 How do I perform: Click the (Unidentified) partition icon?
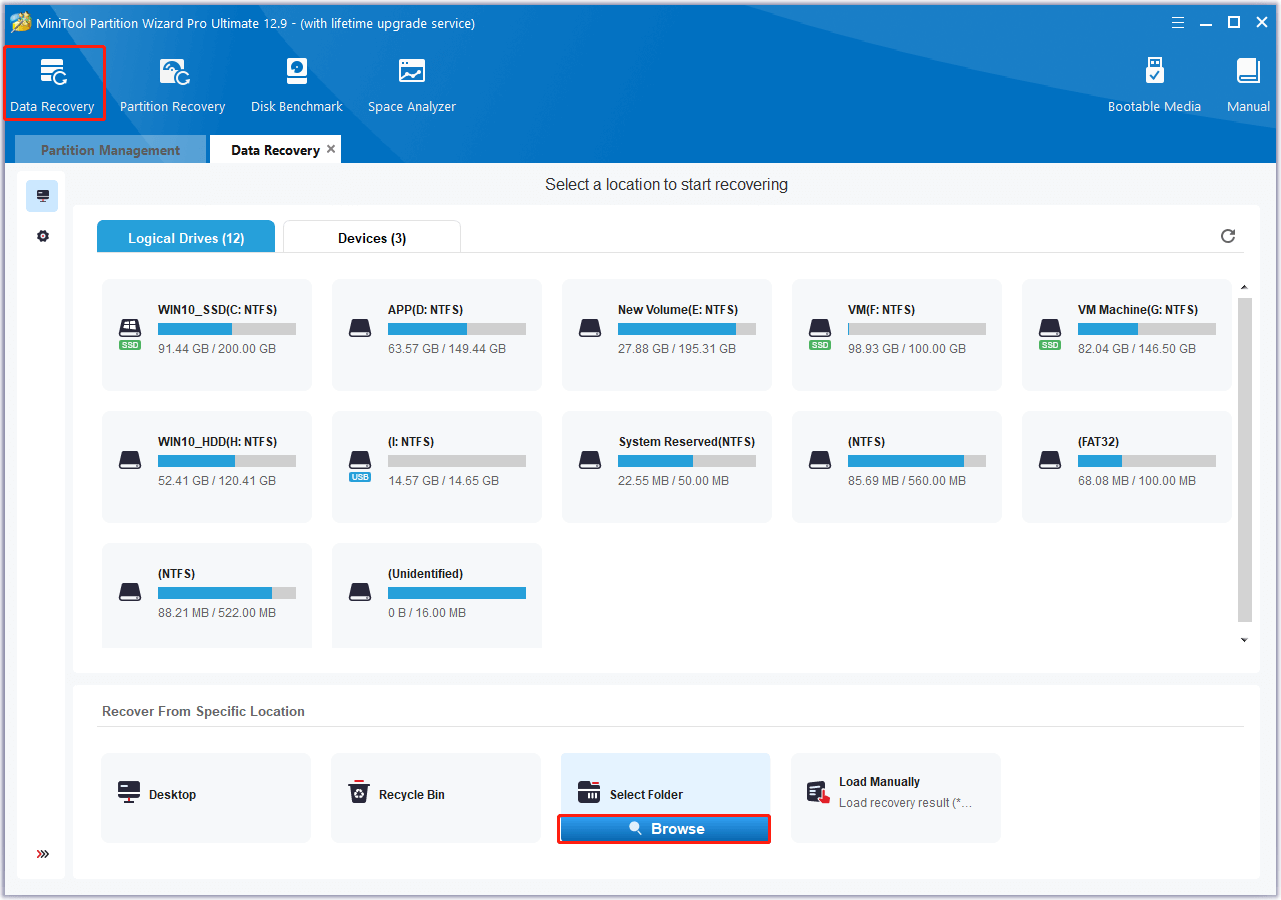(360, 593)
